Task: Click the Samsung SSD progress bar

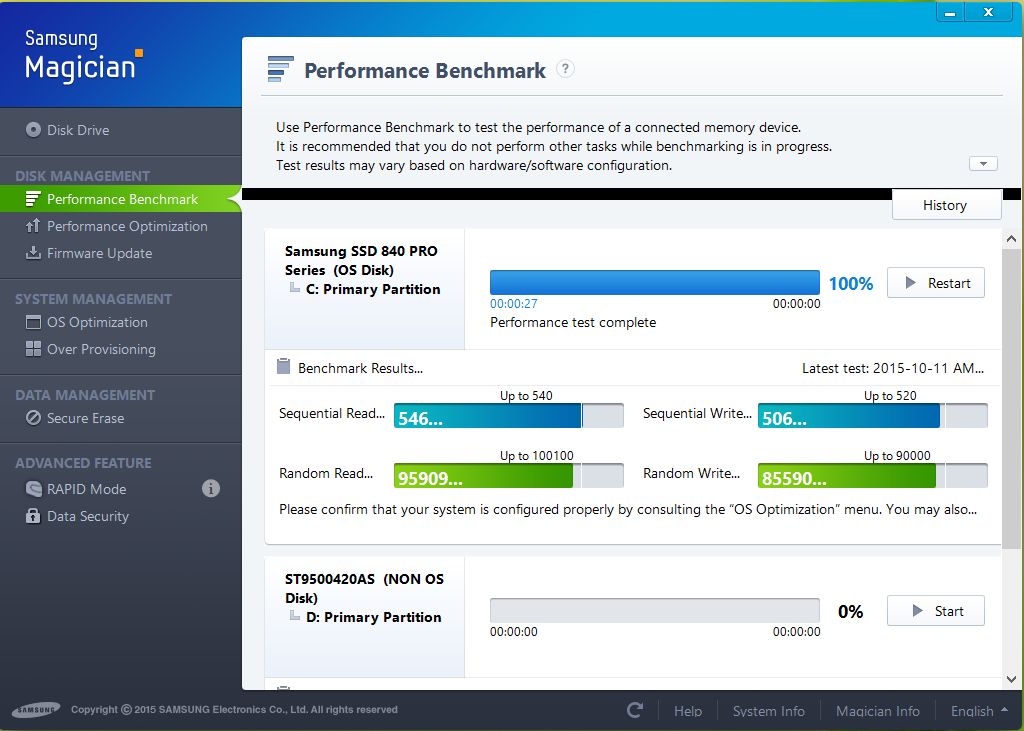Action: coord(654,283)
